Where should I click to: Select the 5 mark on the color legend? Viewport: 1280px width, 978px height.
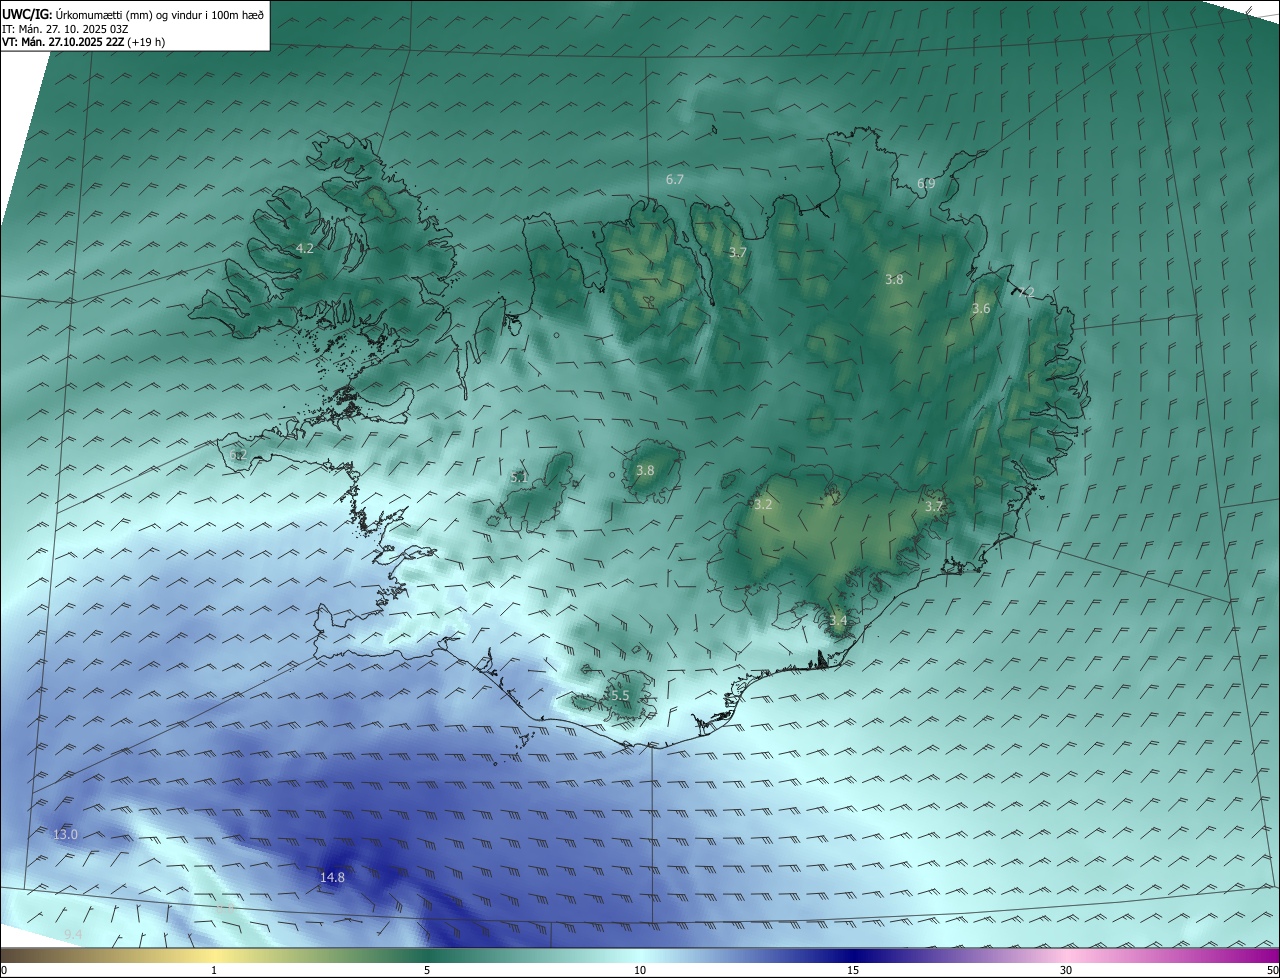click(427, 970)
